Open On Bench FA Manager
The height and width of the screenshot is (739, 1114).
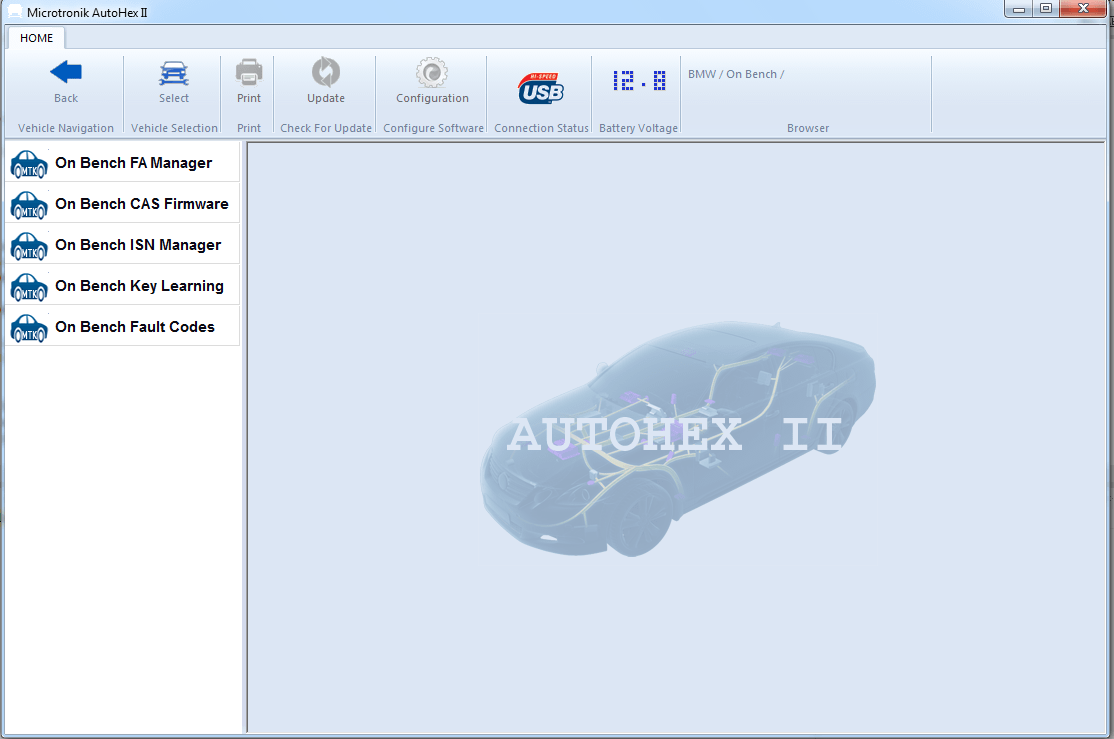(133, 162)
